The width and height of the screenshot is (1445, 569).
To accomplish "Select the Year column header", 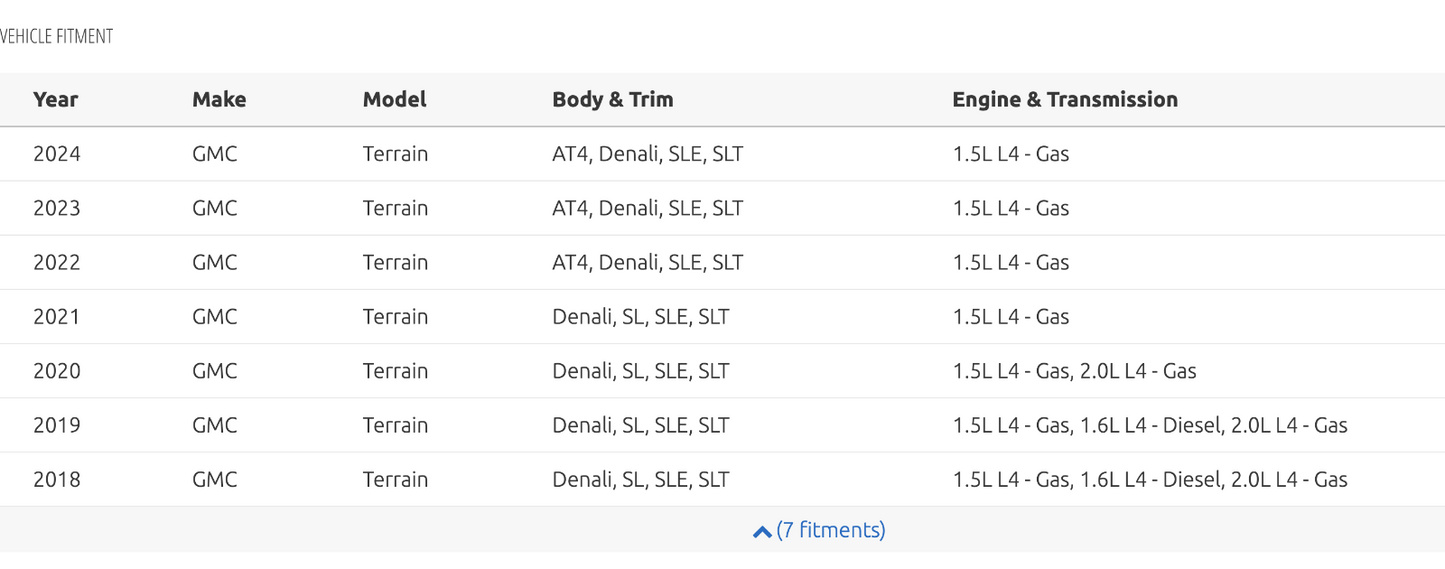I will [x=56, y=99].
